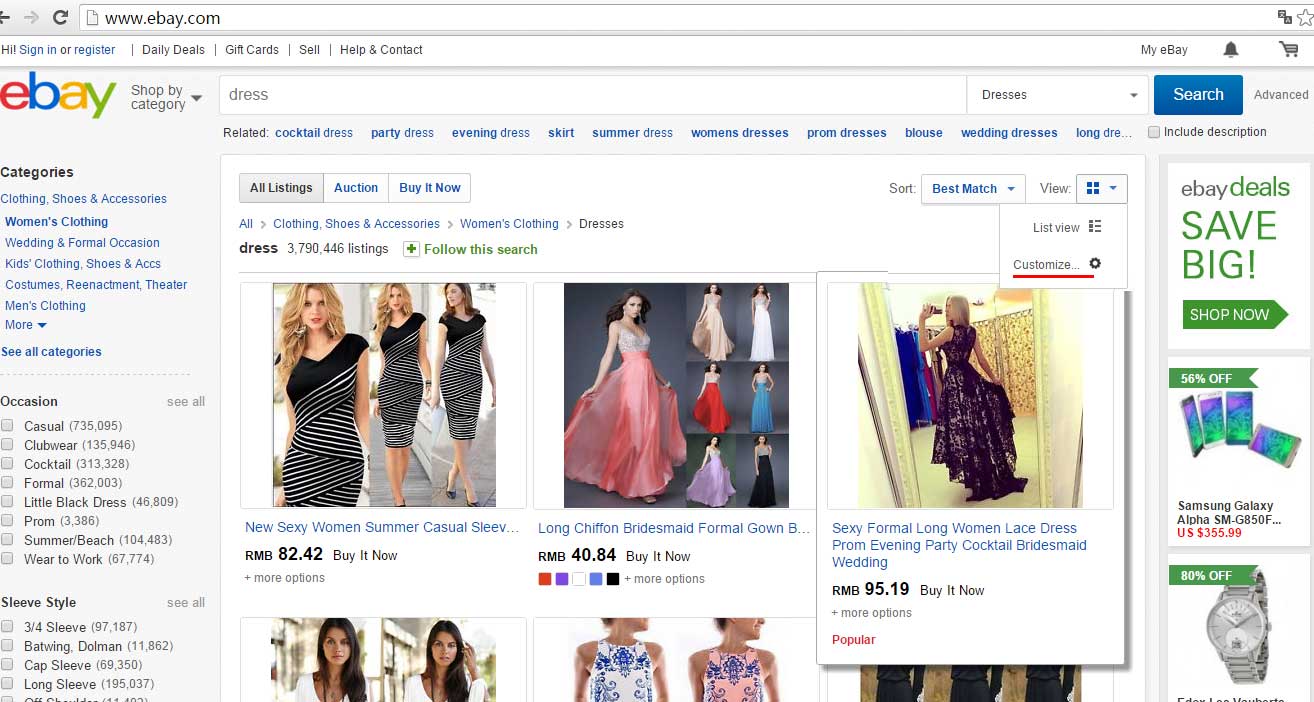Click the eBay logo
The width and height of the screenshot is (1314, 702).
[x=58, y=95]
